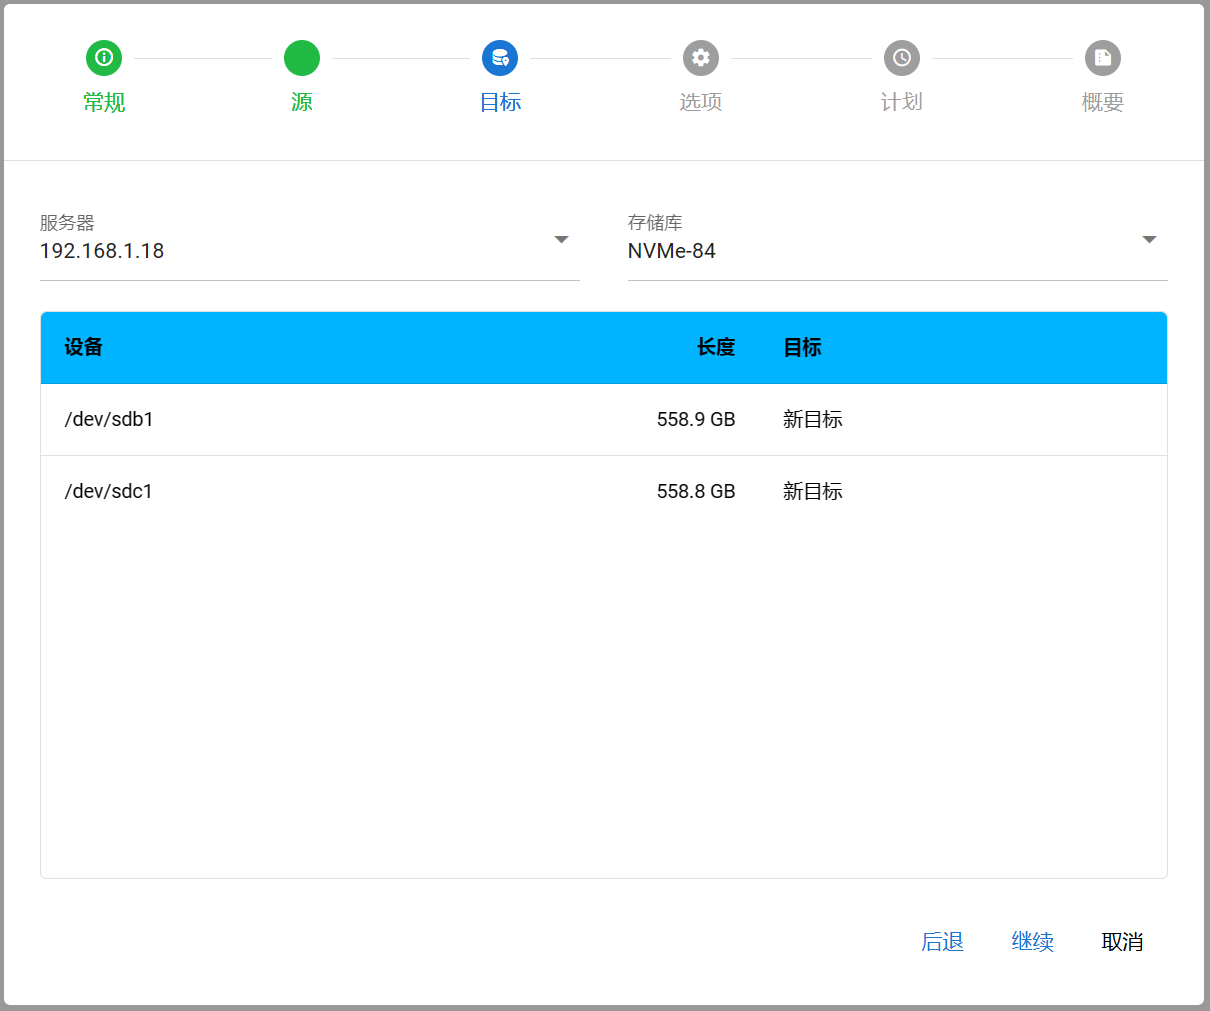Jump to the 概要 step label
This screenshot has width=1210, height=1011.
(1103, 102)
